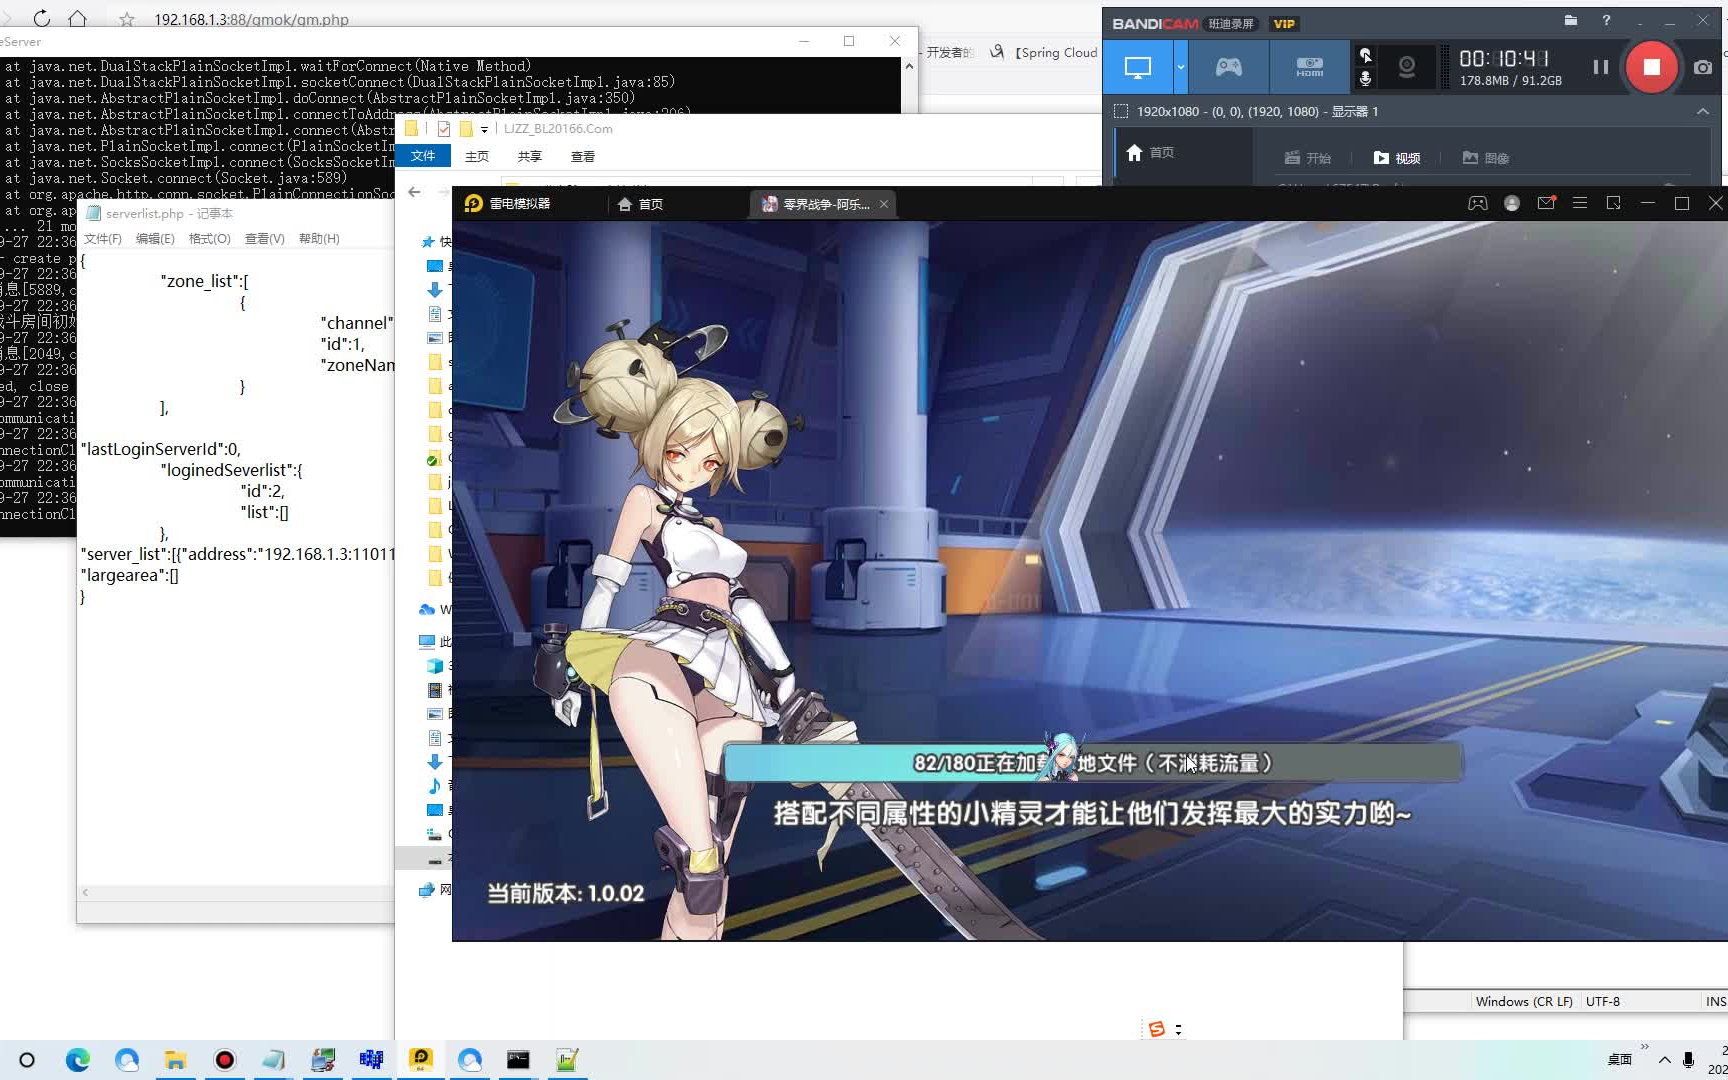Expand system tray hidden icons chevron
The image size is (1728, 1080).
click(1664, 1060)
